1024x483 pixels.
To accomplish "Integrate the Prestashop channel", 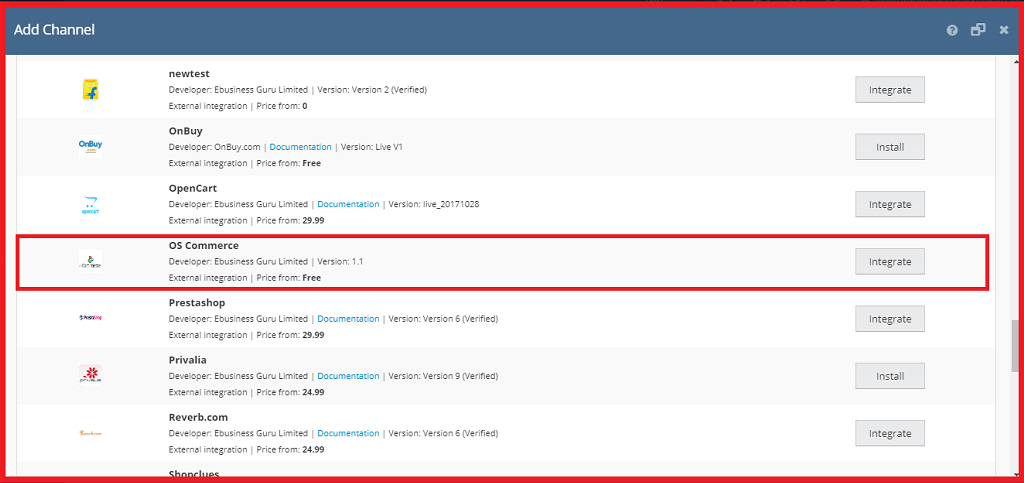I will [889, 319].
